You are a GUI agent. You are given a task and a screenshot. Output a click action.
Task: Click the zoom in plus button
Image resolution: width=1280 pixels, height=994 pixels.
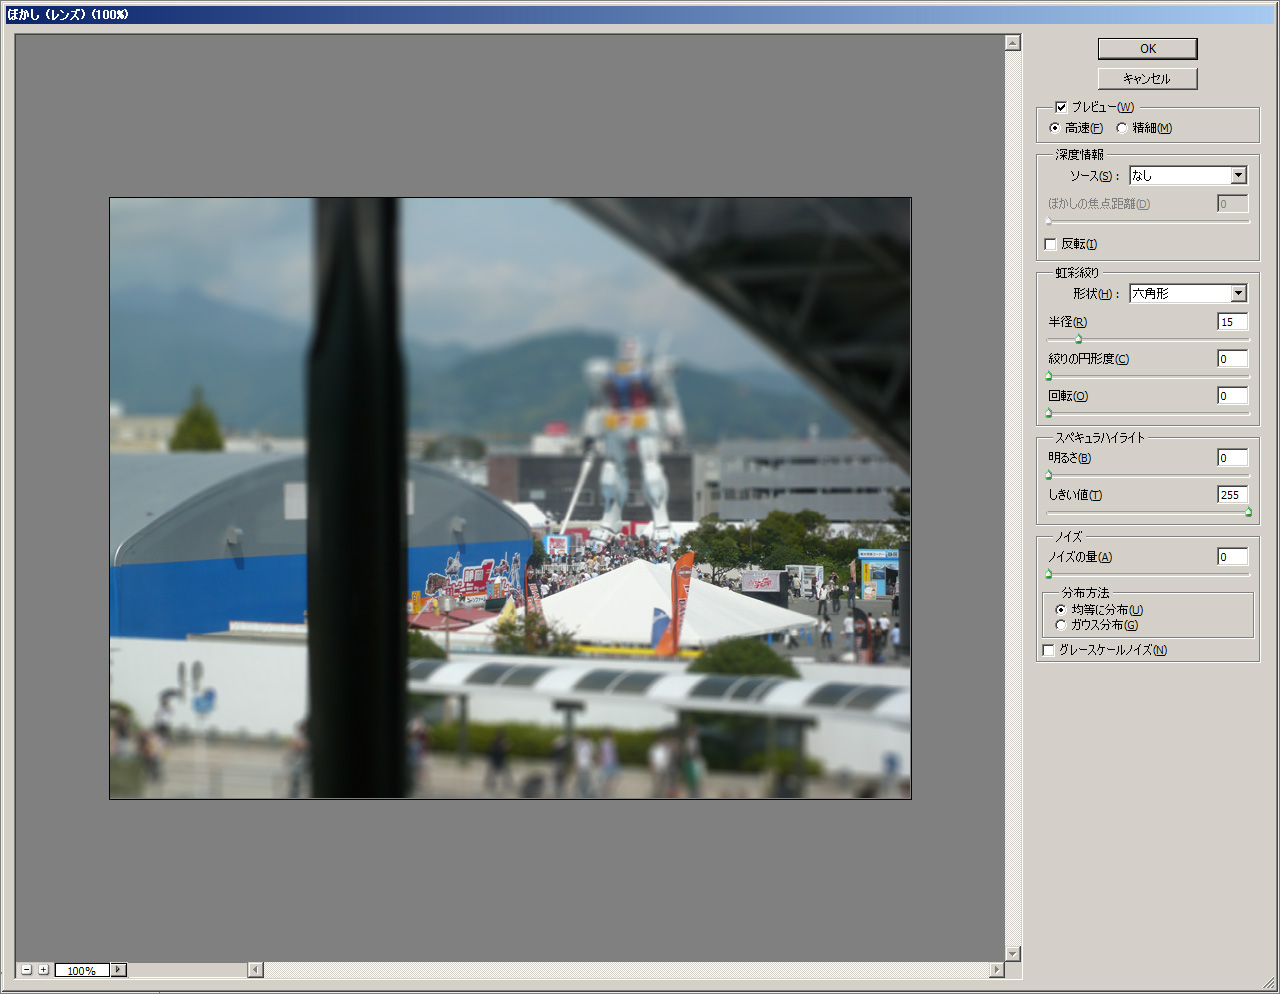pos(43,970)
